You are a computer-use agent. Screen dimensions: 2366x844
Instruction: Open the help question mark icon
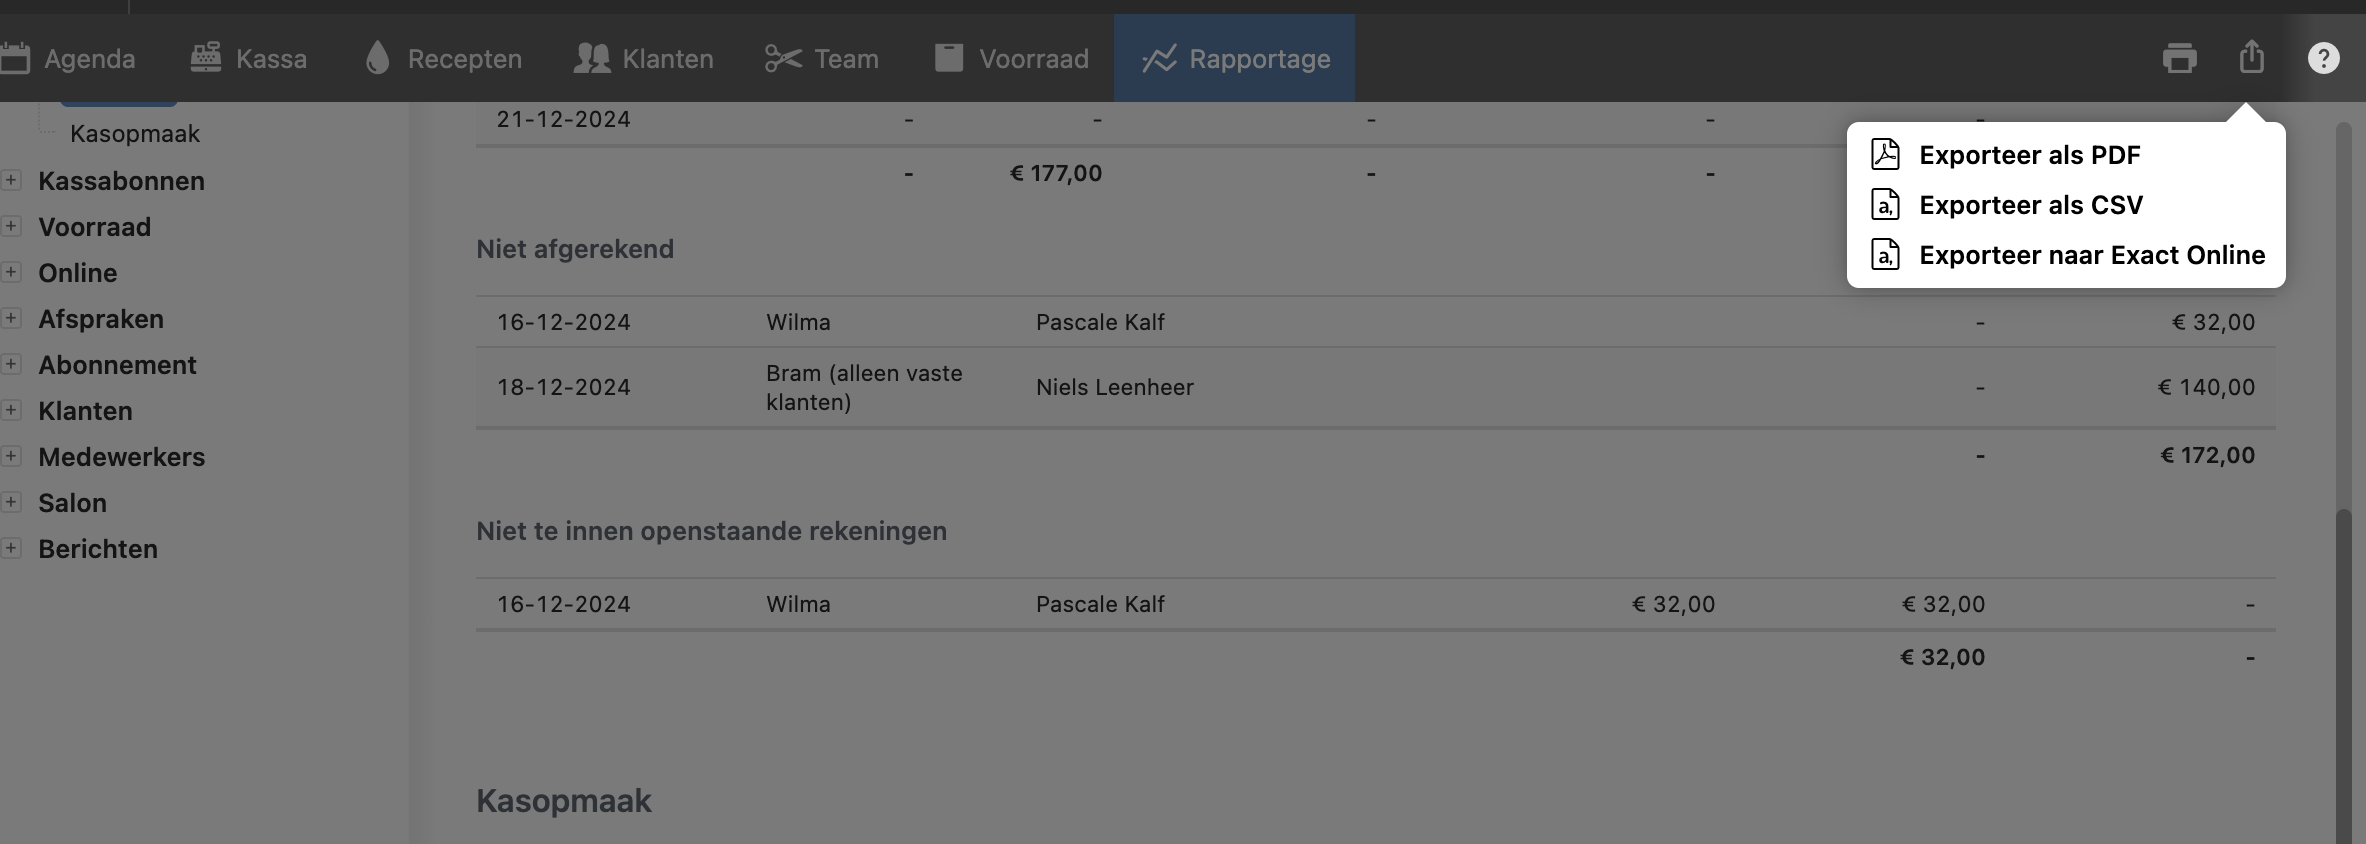[x=2323, y=58]
